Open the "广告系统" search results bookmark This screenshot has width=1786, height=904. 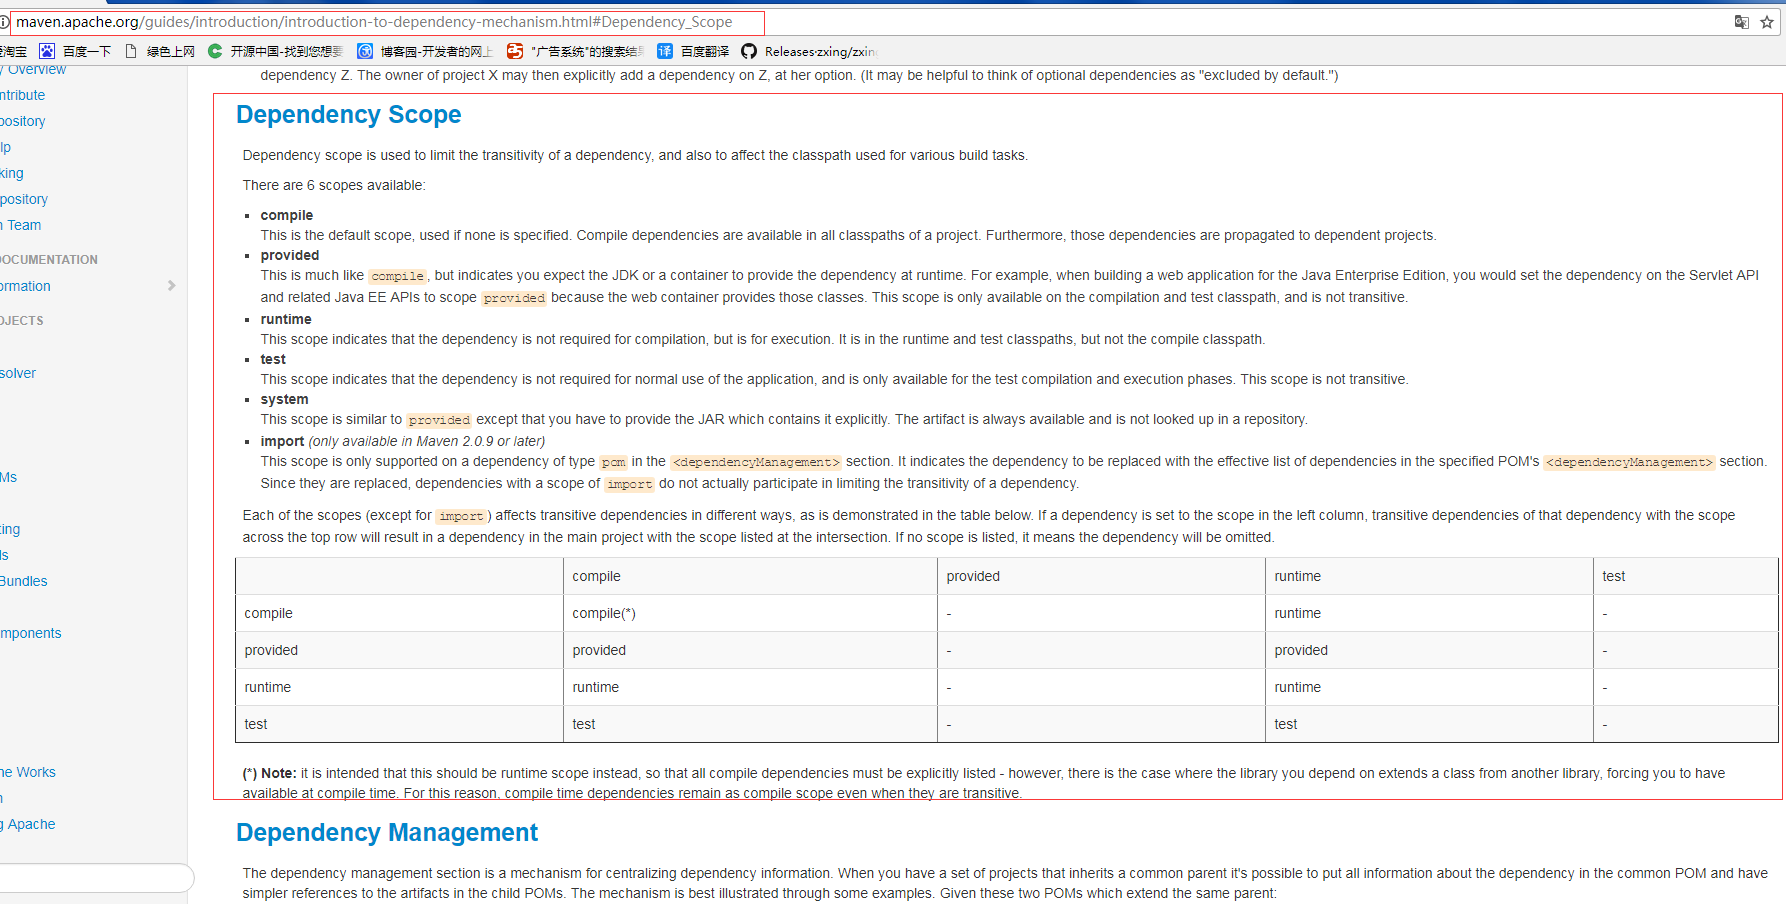point(575,51)
